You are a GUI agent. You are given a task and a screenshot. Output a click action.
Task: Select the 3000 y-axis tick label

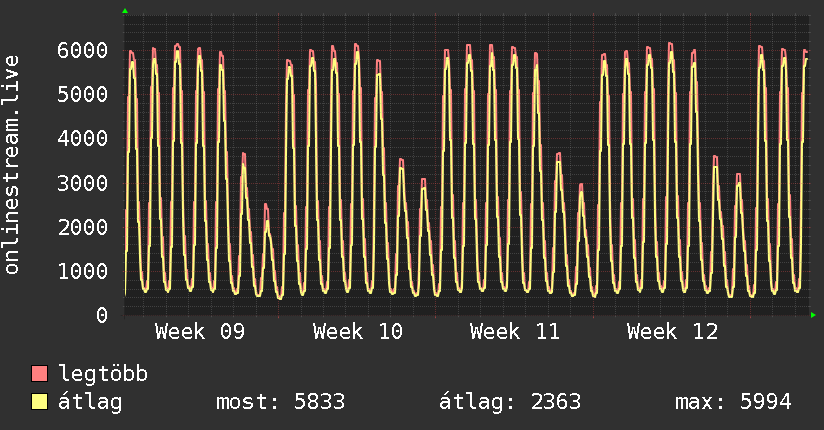(81, 183)
